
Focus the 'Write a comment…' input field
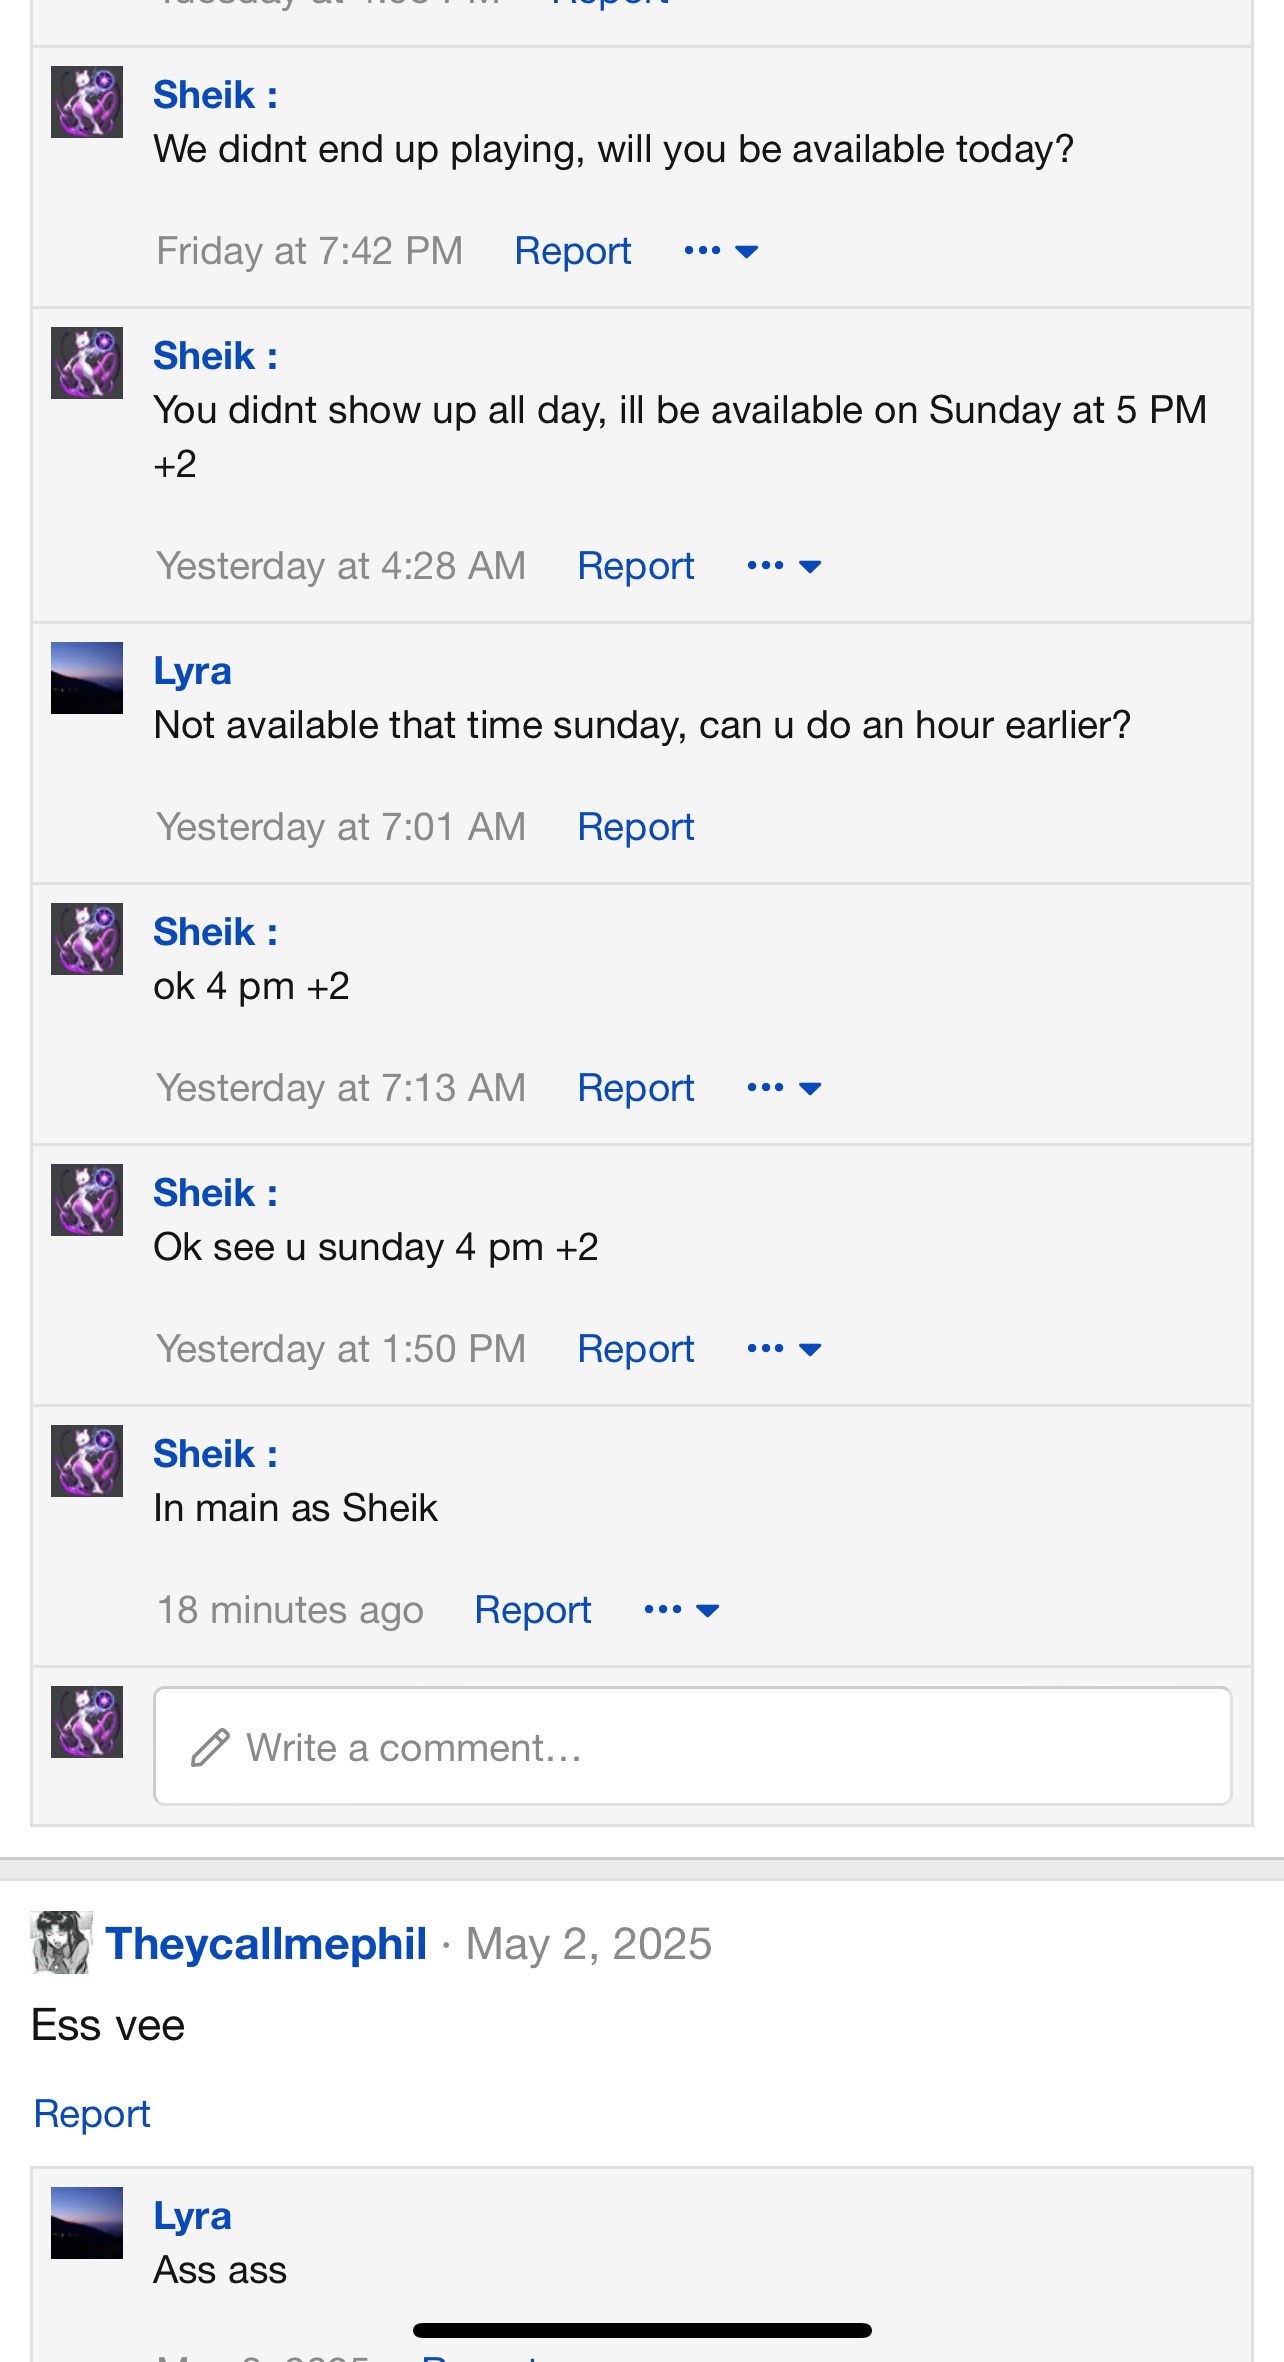pyautogui.click(x=692, y=1746)
